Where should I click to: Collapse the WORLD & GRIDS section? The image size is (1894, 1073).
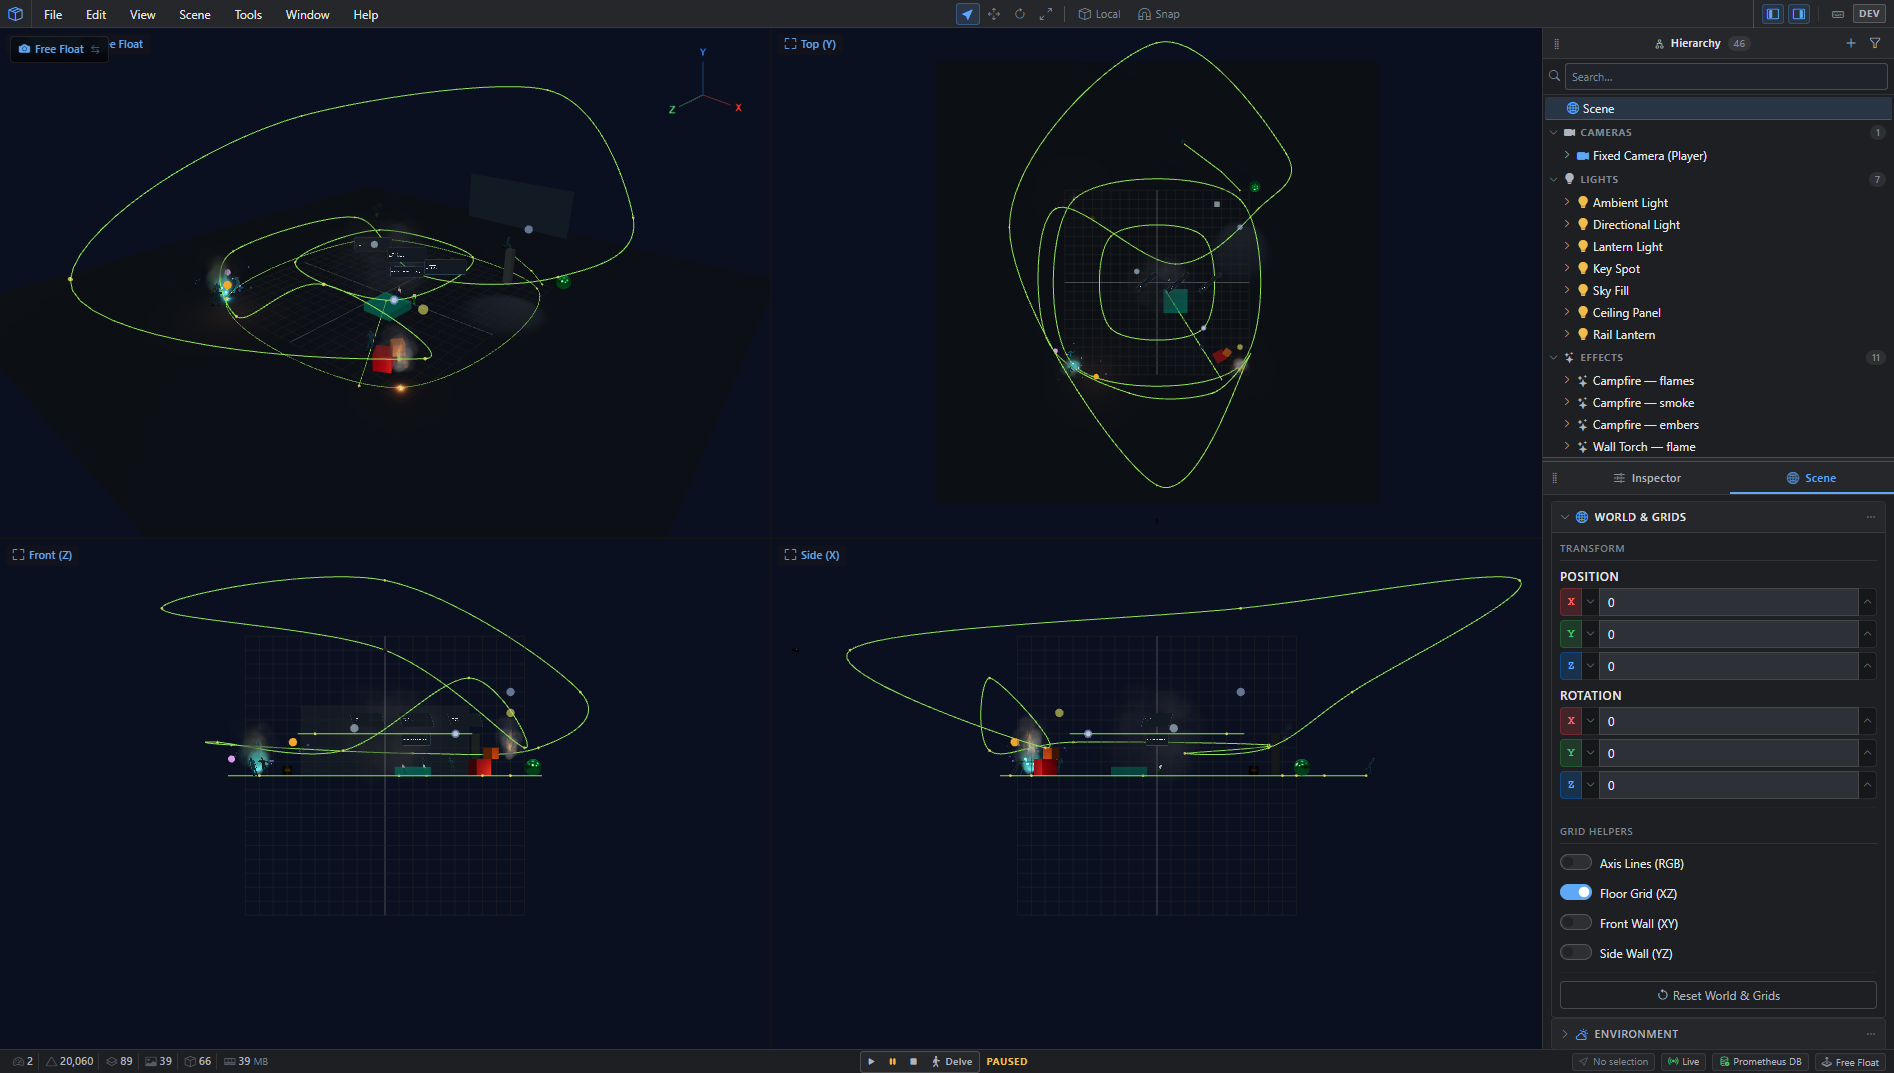coord(1565,517)
